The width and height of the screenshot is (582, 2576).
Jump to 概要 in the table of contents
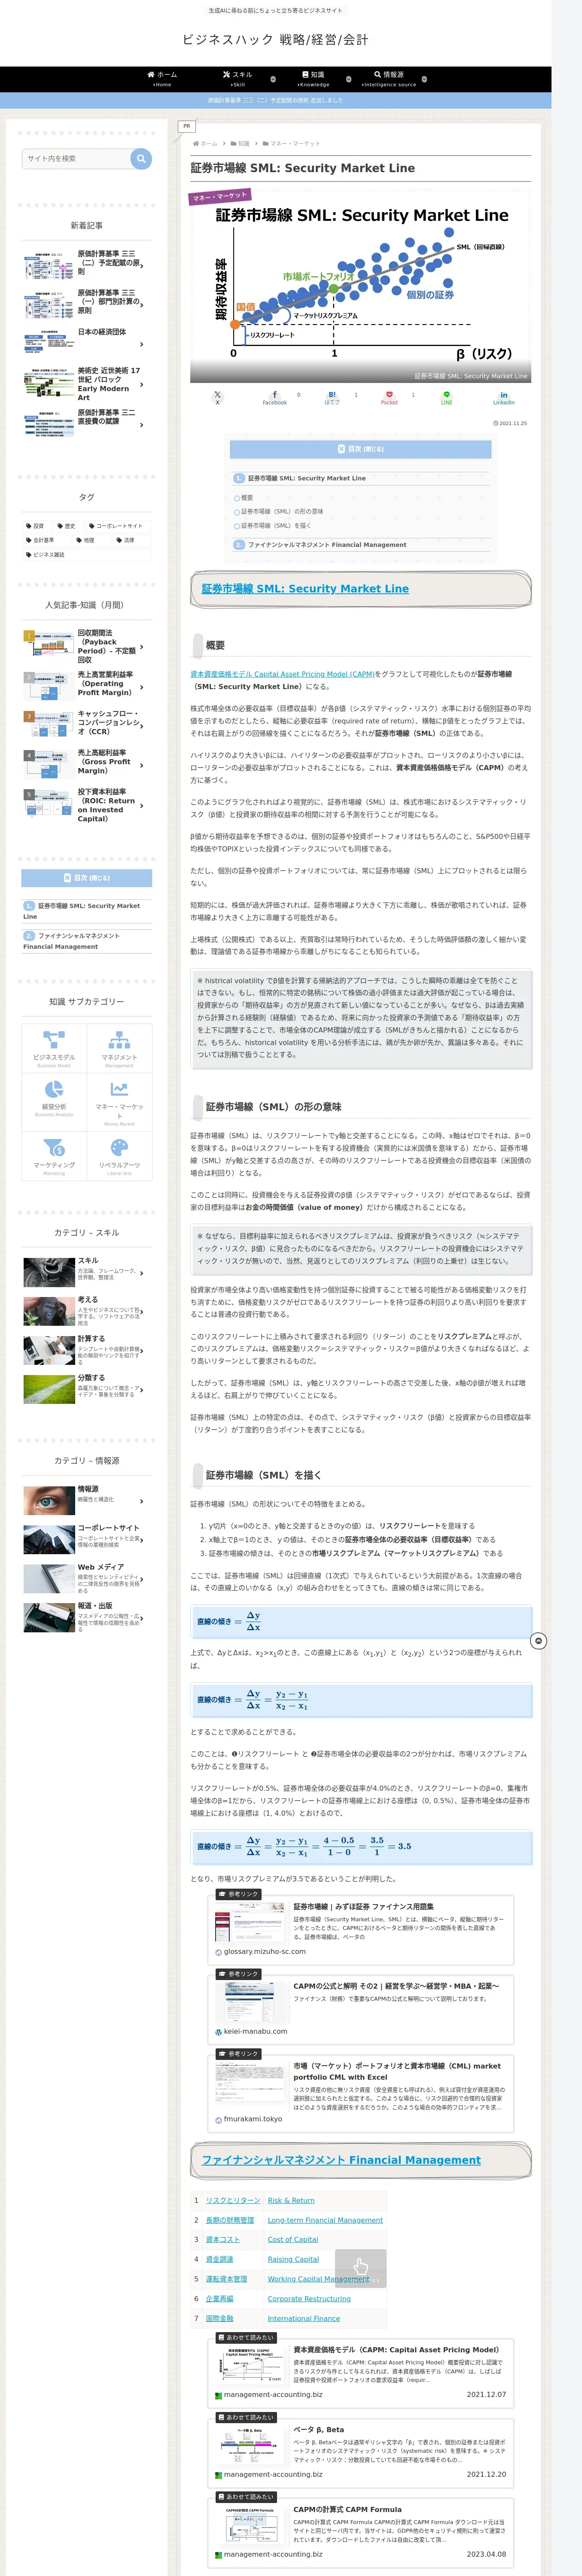247,497
